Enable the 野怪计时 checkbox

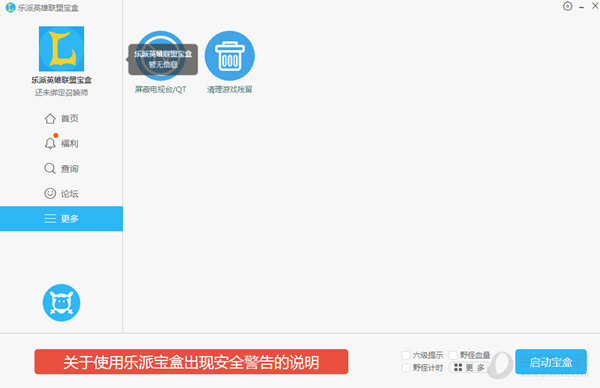coord(406,368)
